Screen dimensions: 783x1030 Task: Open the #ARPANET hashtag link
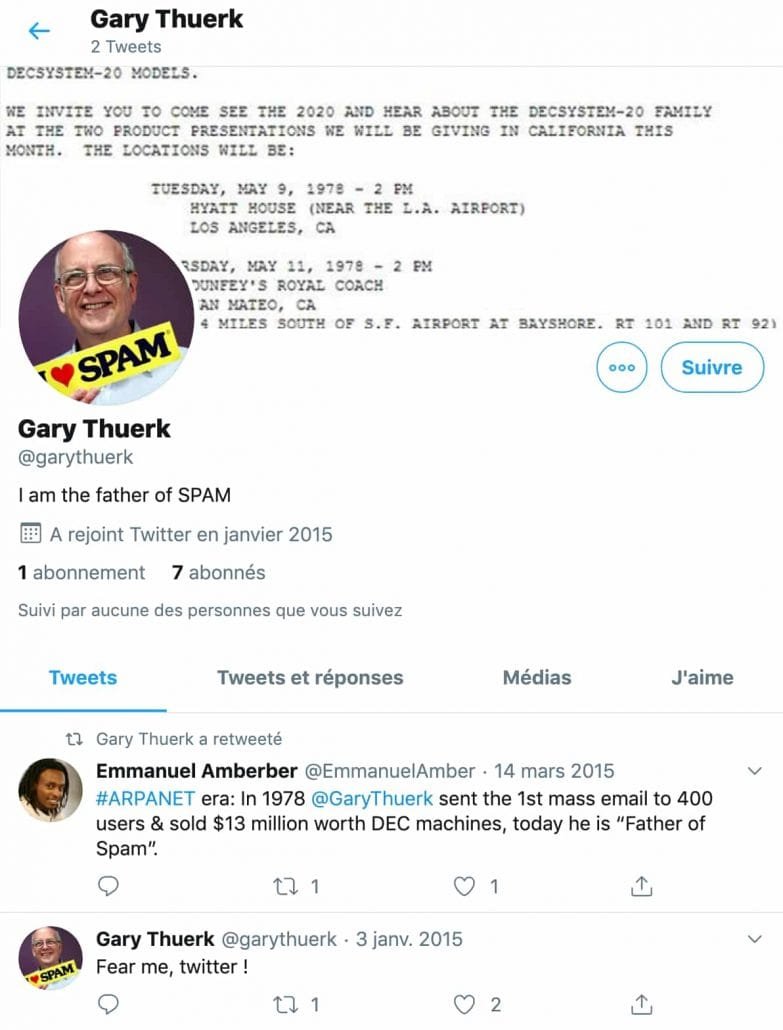pos(145,798)
